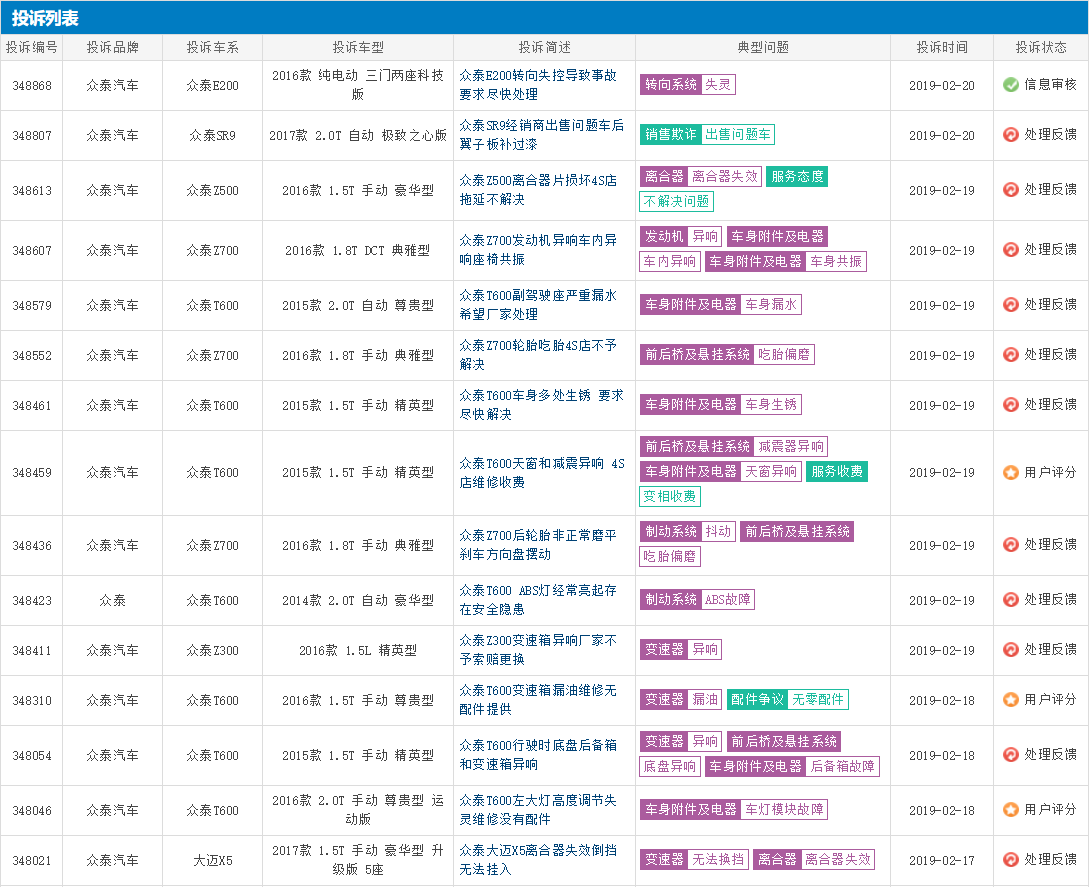Open complaint 众泰T600 ABS灯经常亮
Screen dimensions: 1092x887
pos(538,600)
